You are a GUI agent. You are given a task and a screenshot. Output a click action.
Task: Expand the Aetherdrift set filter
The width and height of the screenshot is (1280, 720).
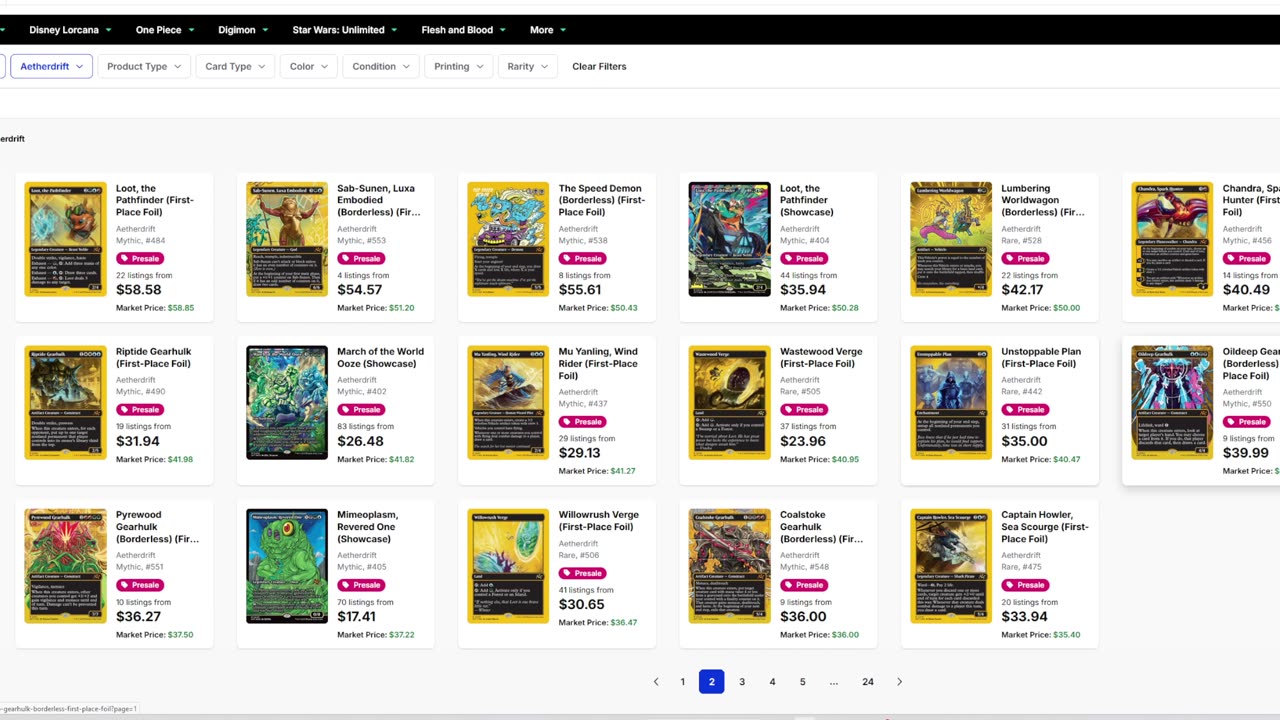pyautogui.click(x=52, y=66)
